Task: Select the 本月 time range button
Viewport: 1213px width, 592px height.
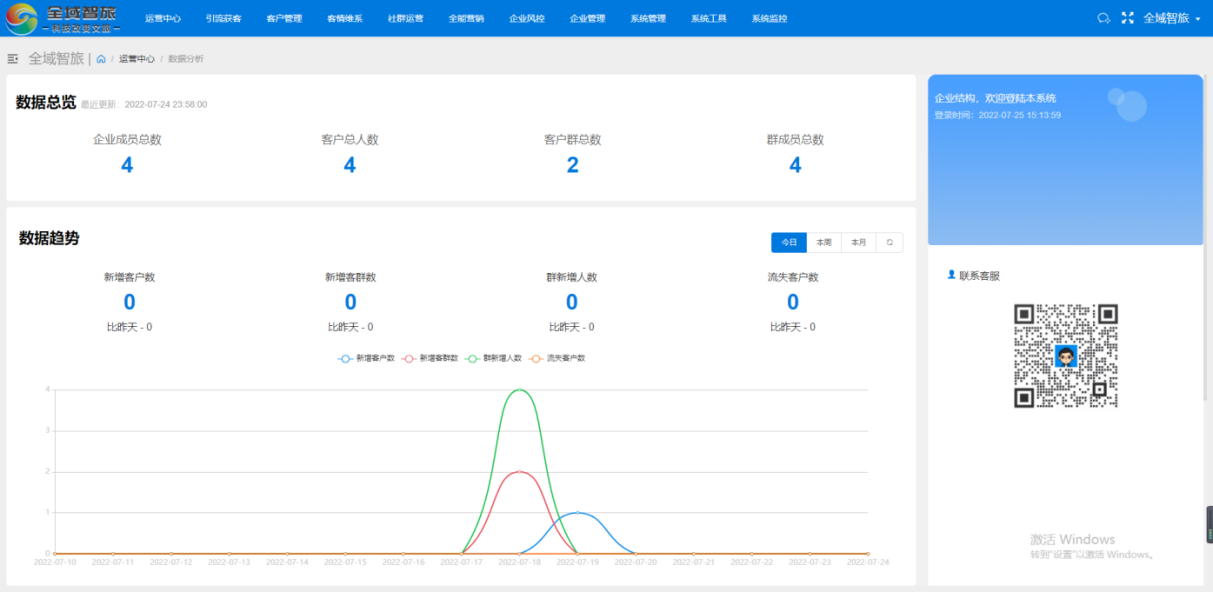Action: tap(859, 242)
